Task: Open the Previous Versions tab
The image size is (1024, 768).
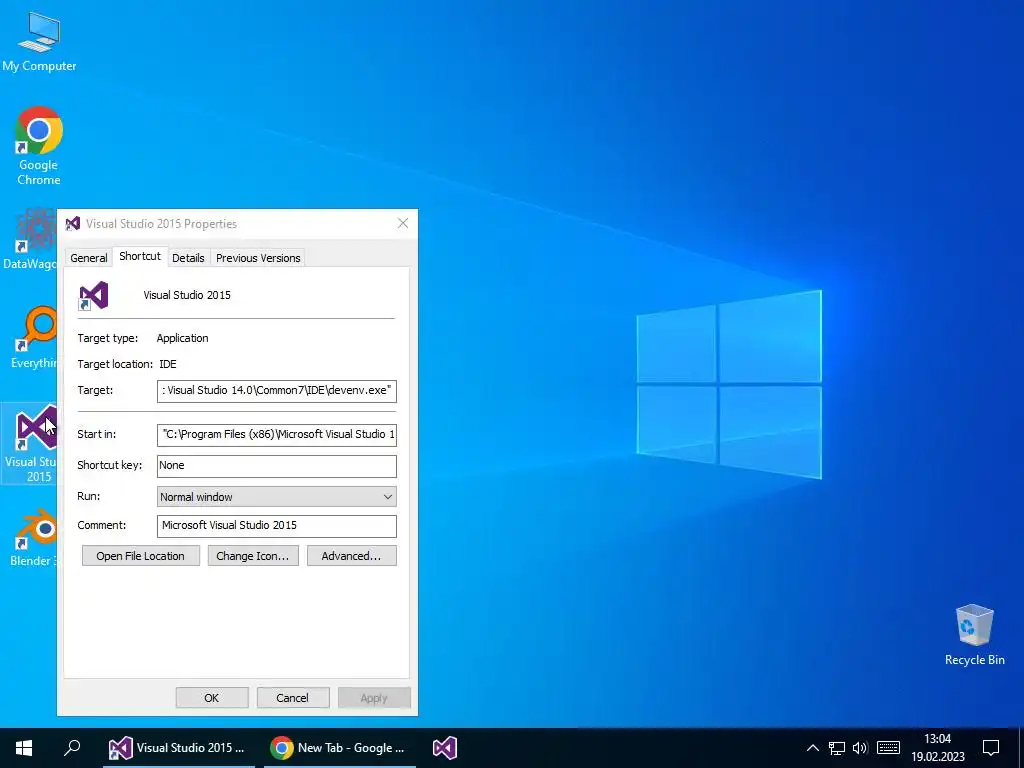Action: pos(258,258)
